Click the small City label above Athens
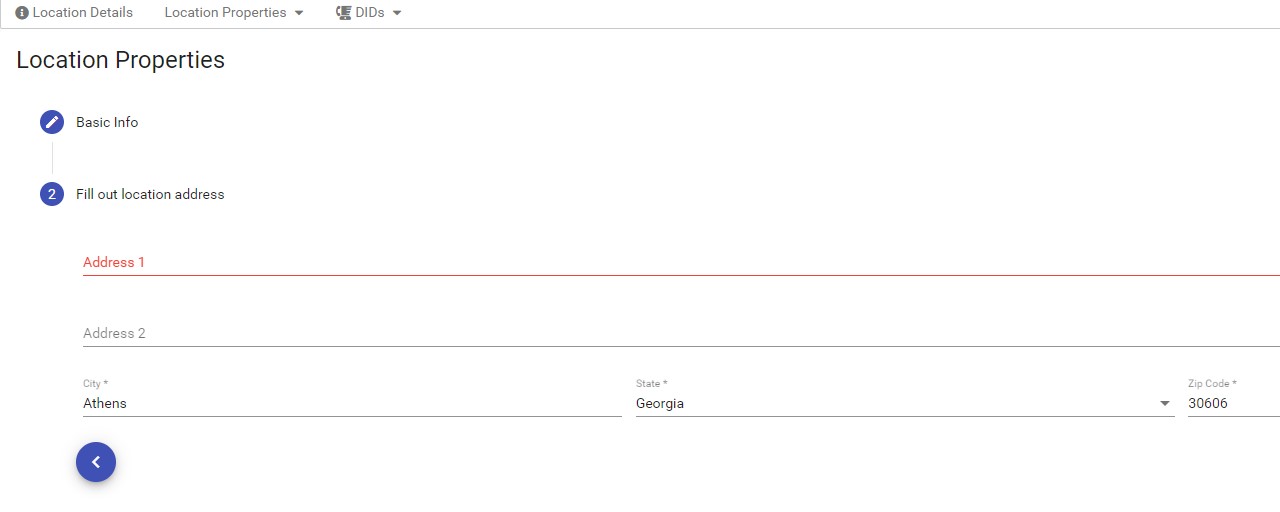 pyautogui.click(x=95, y=384)
